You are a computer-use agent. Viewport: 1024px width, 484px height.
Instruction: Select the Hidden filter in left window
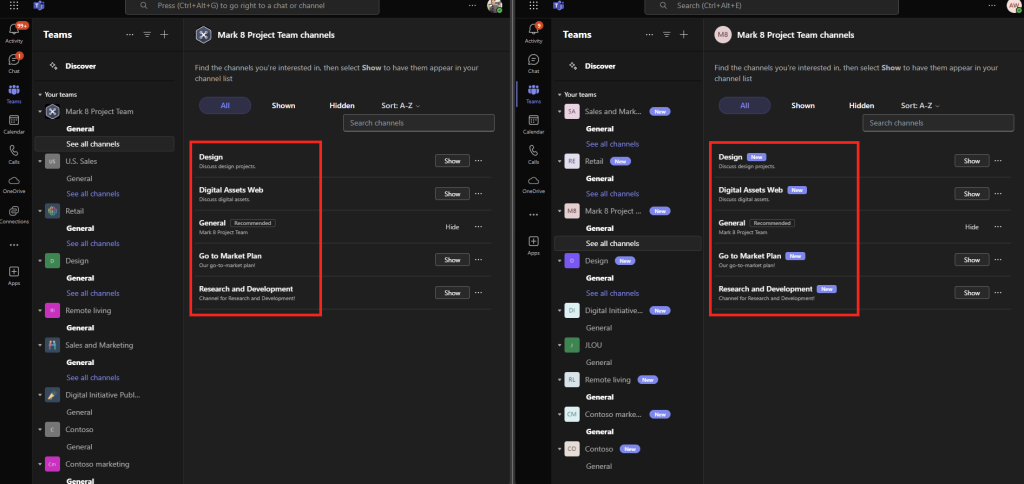coord(342,106)
